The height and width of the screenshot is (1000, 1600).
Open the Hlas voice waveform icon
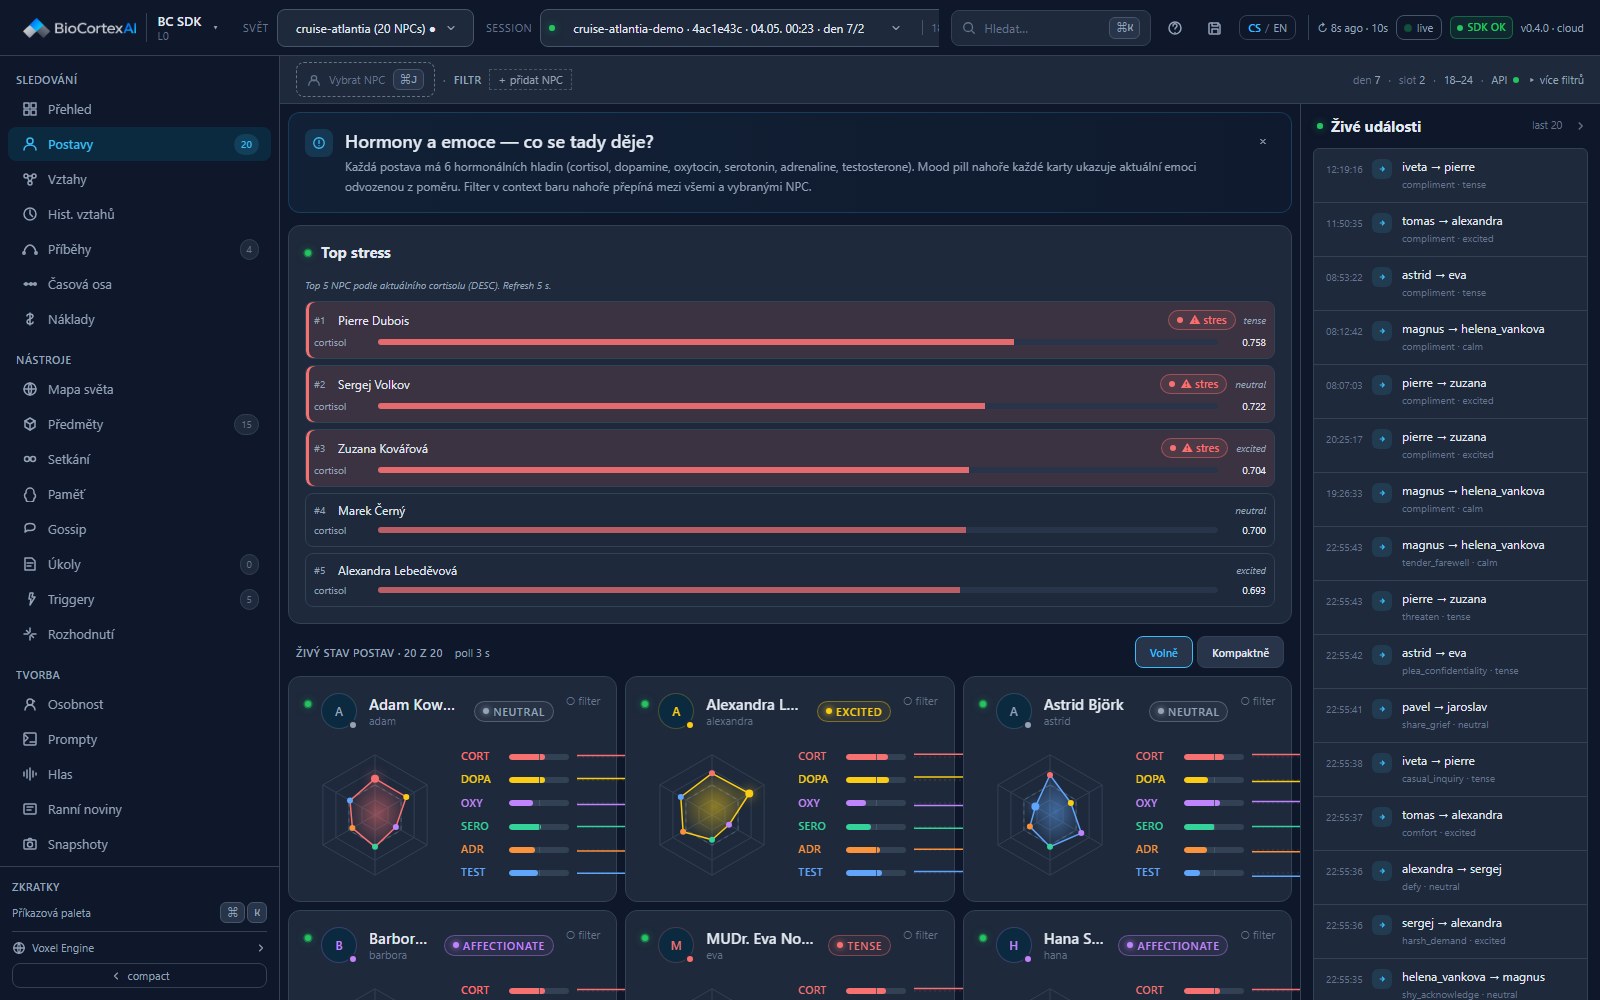click(x=30, y=774)
